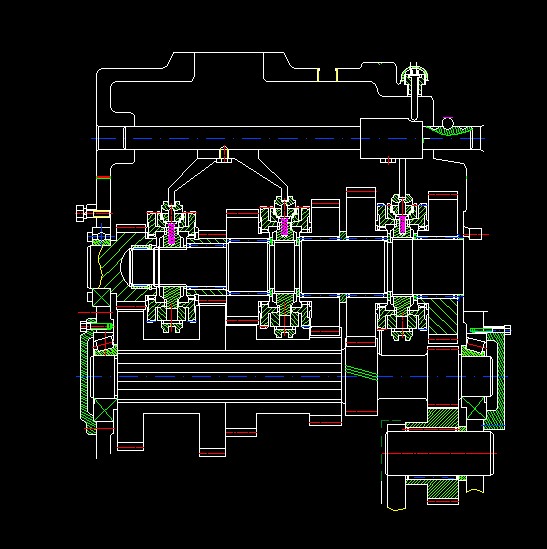Select the magenta spring in the left synchronizer
547x549 pixels.
171,233
